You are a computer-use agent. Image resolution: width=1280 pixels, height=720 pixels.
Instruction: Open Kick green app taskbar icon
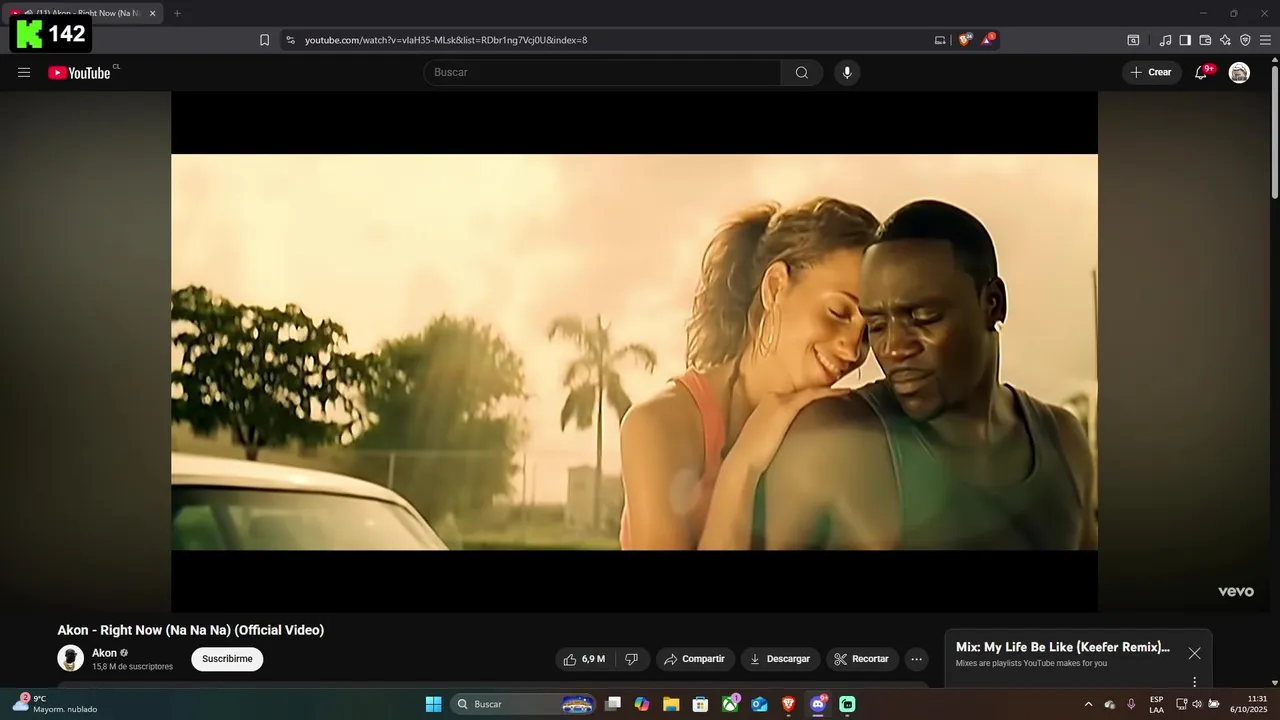click(847, 704)
